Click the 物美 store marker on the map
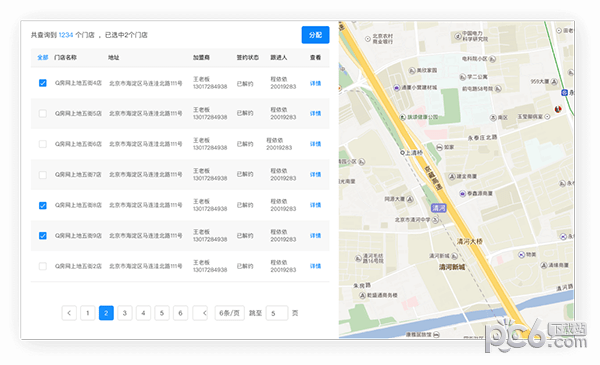This screenshot has width=600, height=365. 521,254
